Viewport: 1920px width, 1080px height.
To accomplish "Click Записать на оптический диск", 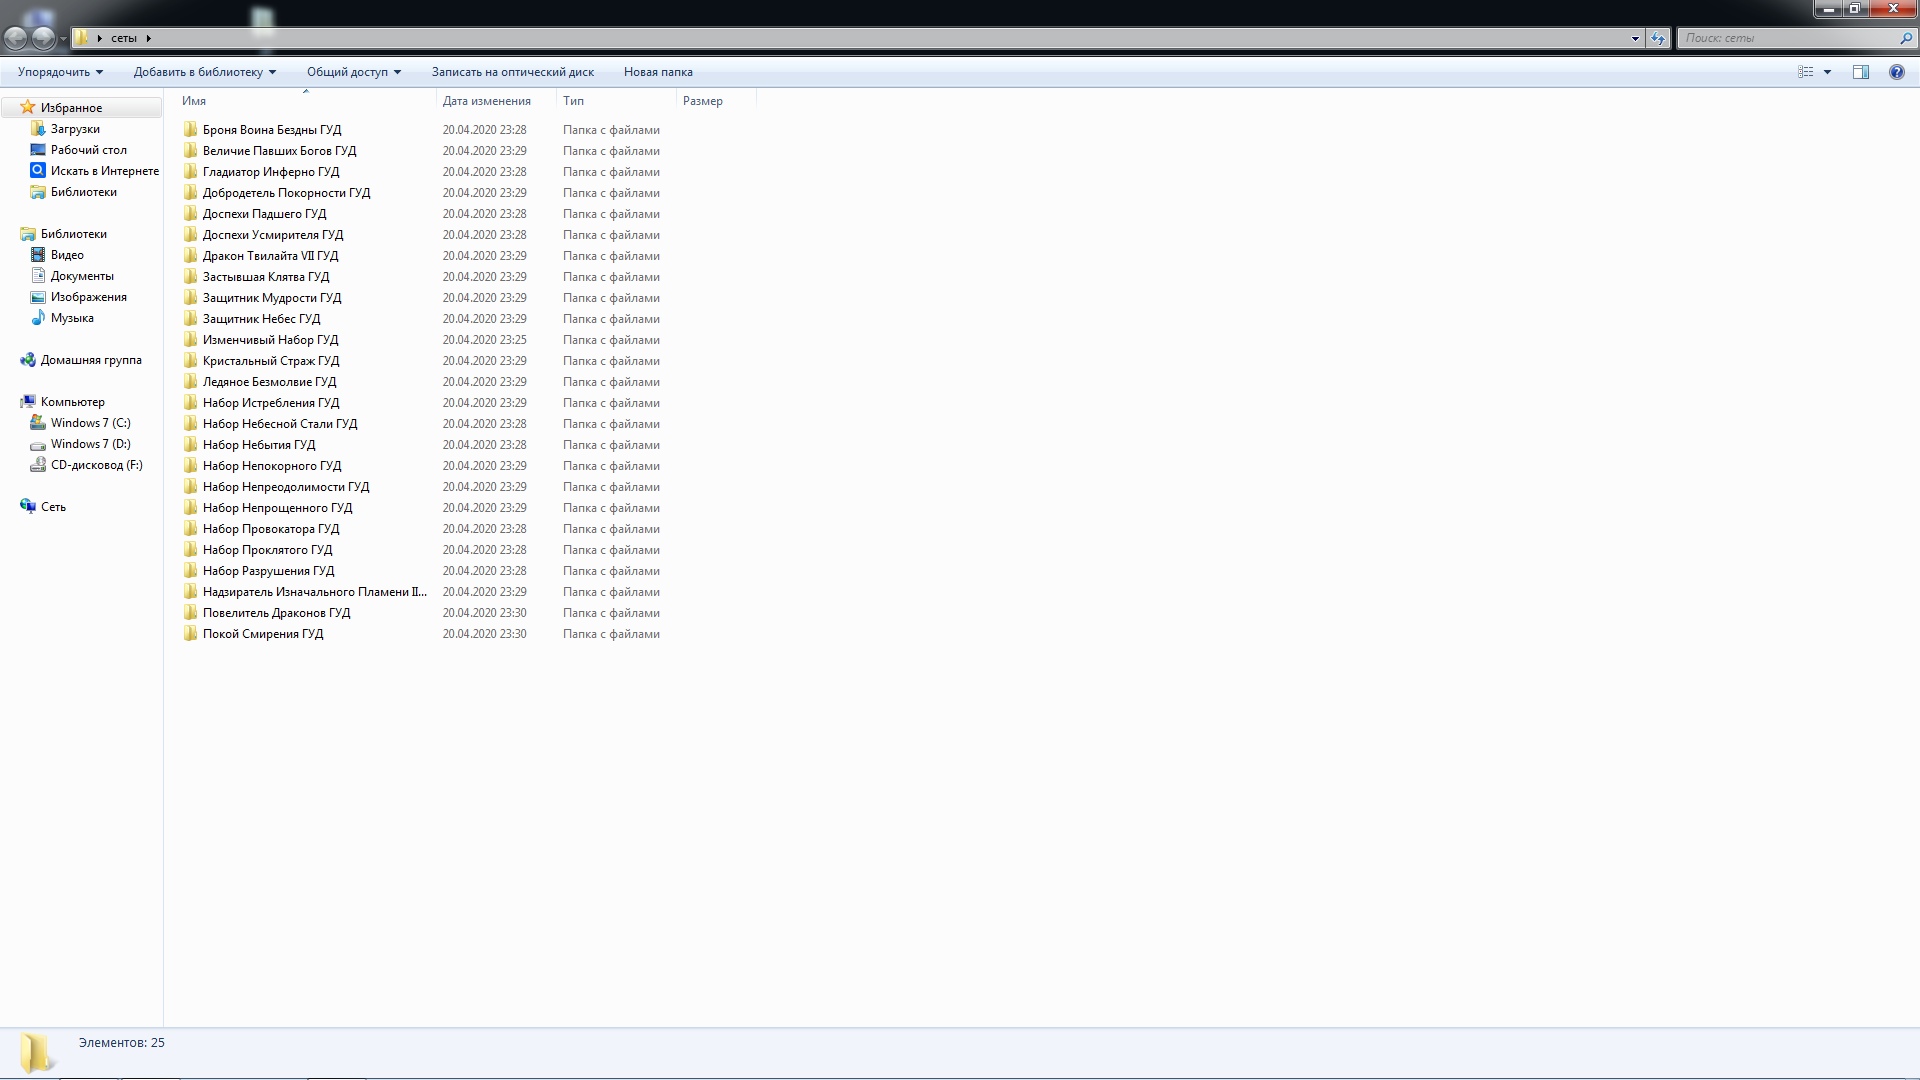I will pyautogui.click(x=512, y=72).
